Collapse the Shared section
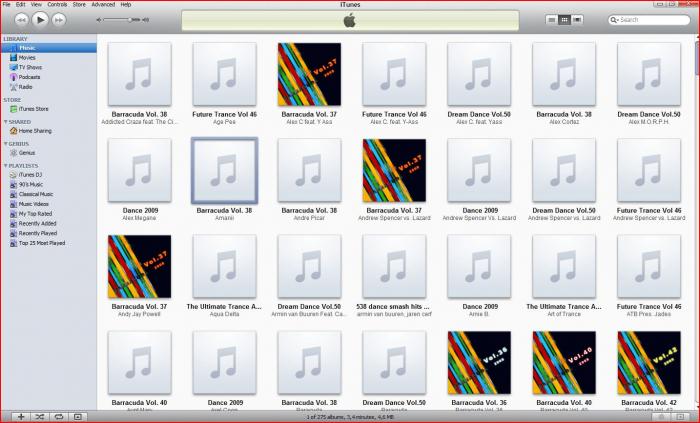 pos(4,122)
